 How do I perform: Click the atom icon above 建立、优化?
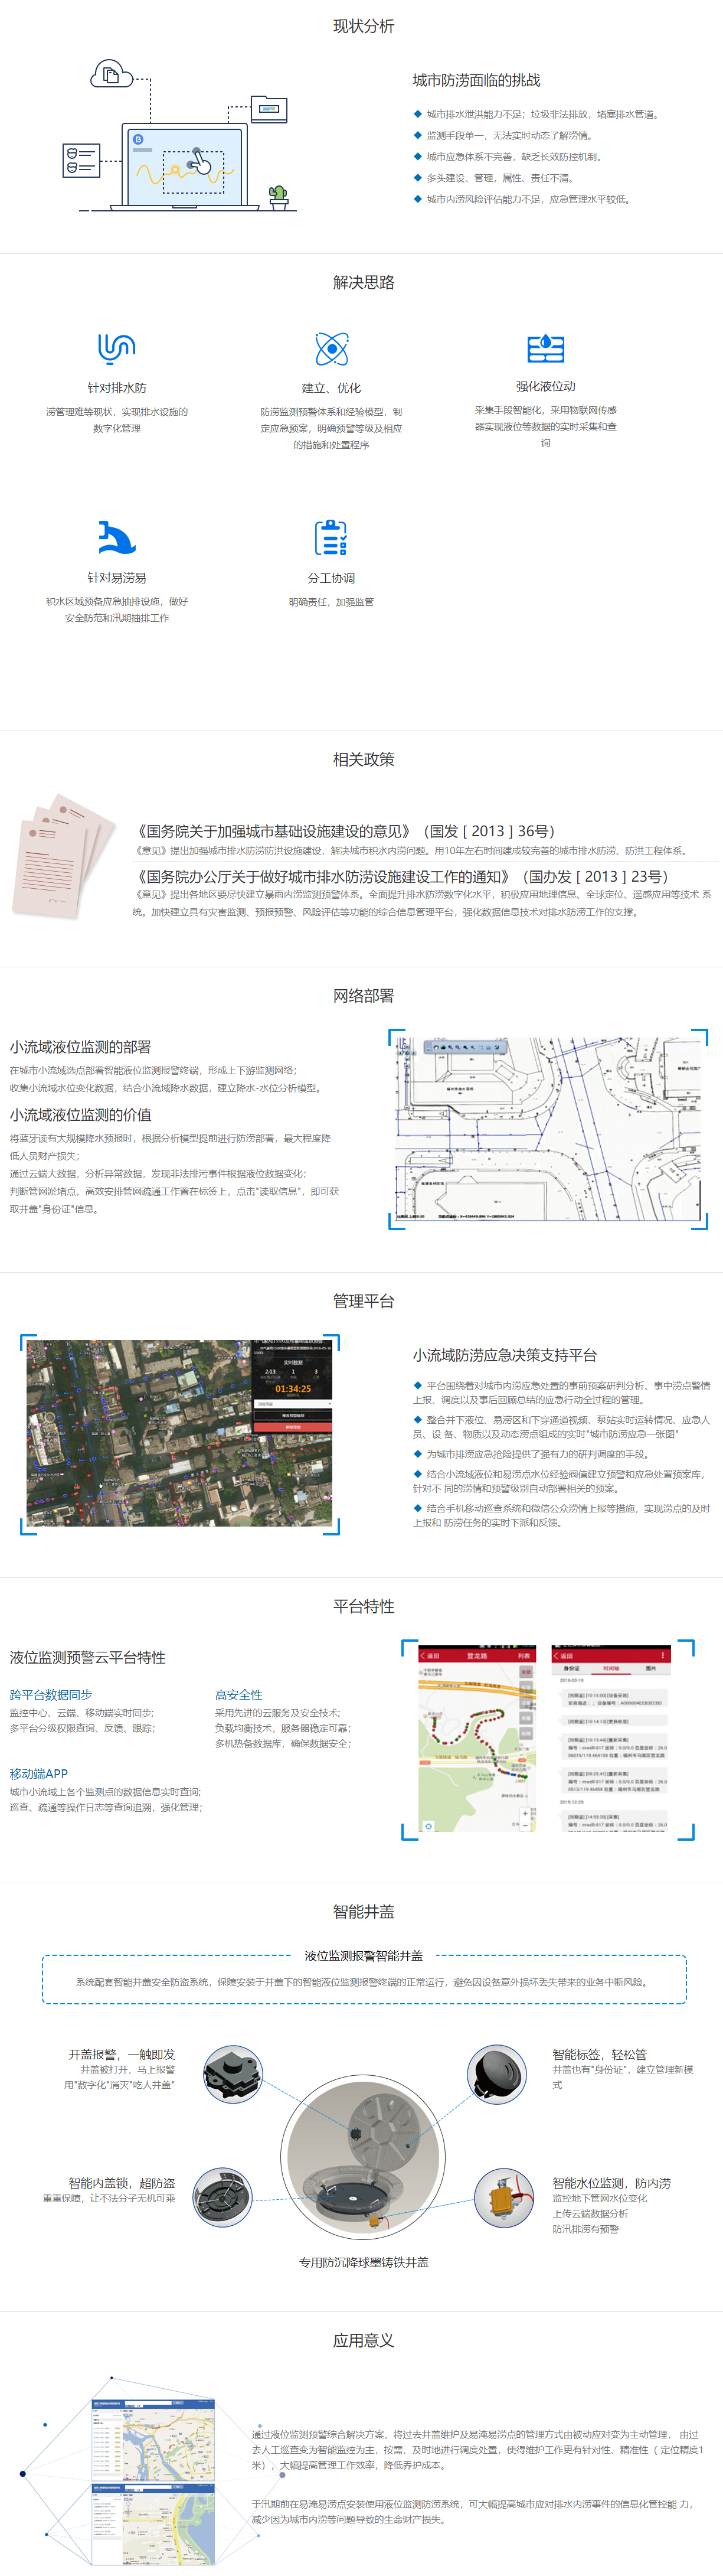point(331,349)
